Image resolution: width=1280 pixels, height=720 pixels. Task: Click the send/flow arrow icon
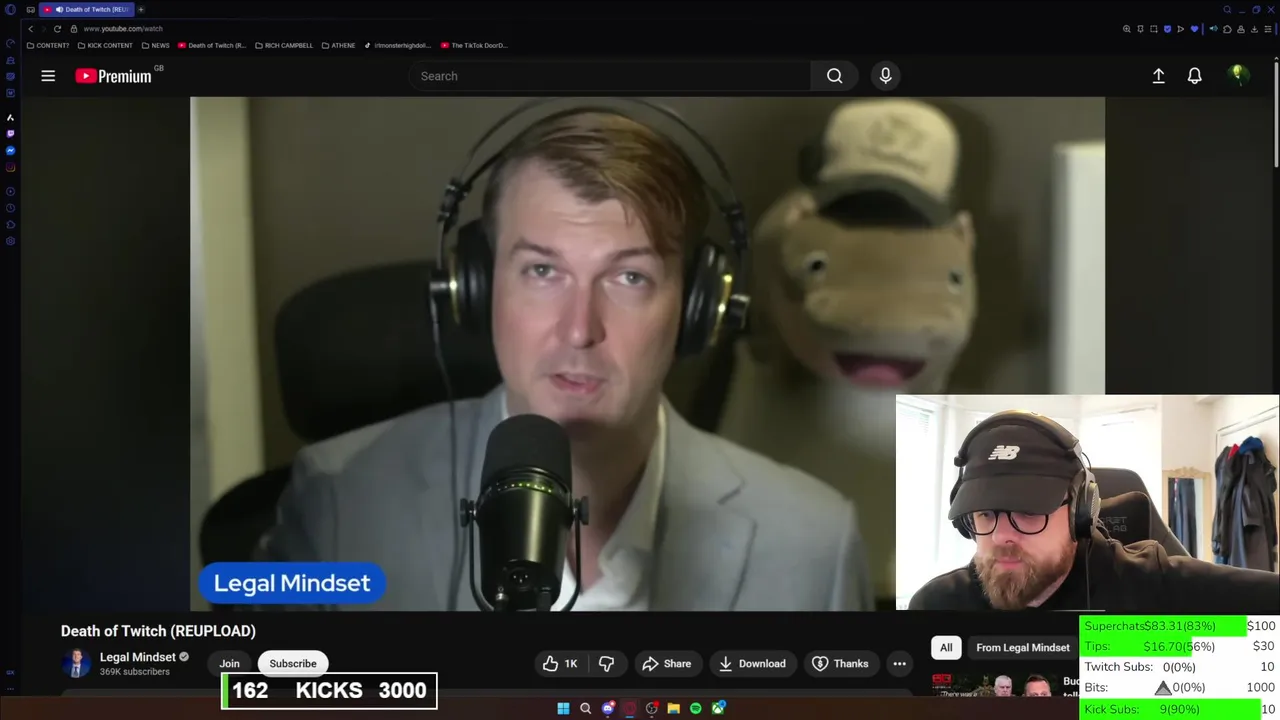click(1180, 29)
